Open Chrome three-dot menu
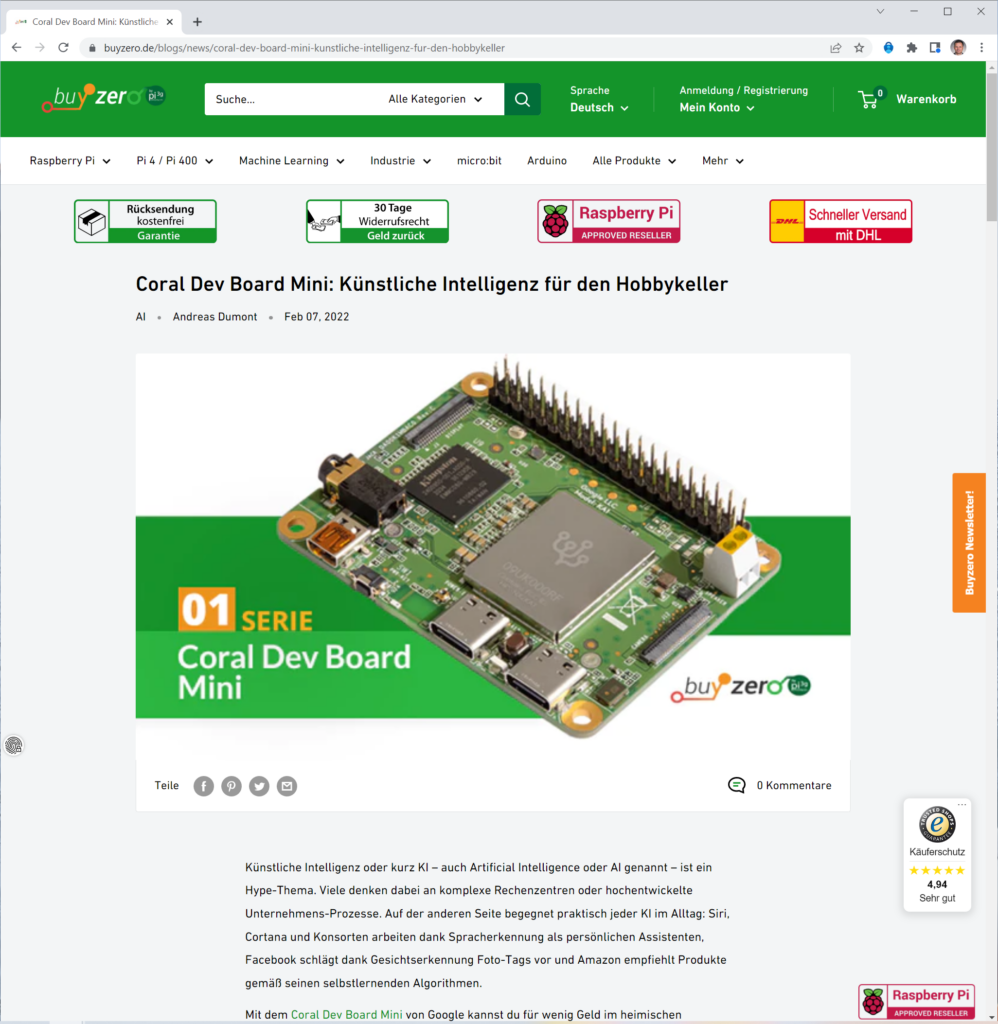Screen dimensions: 998x1024 pyautogui.click(x=982, y=48)
